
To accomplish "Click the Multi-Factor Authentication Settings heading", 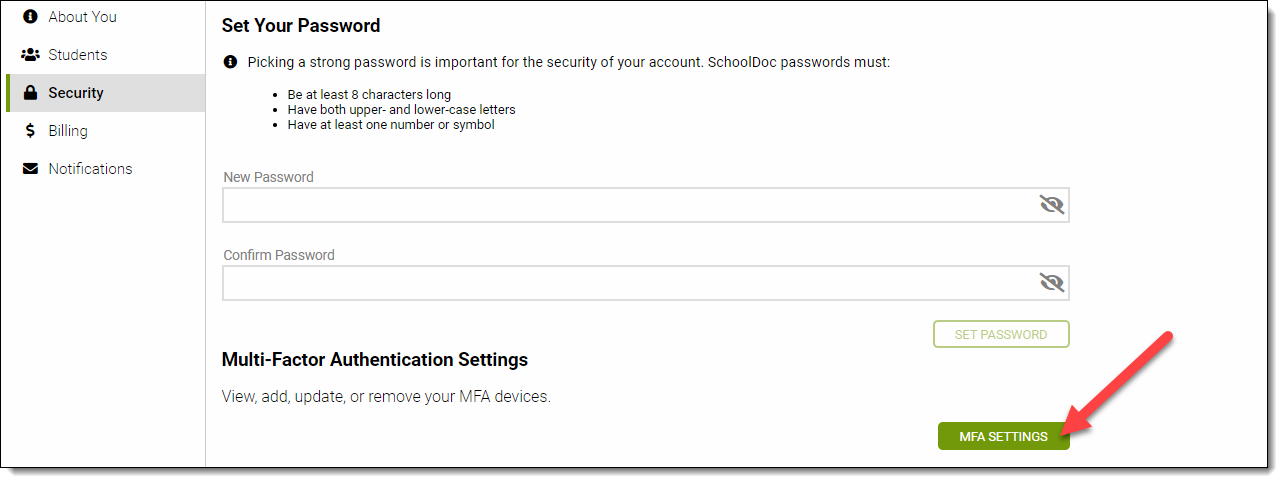I will (374, 359).
